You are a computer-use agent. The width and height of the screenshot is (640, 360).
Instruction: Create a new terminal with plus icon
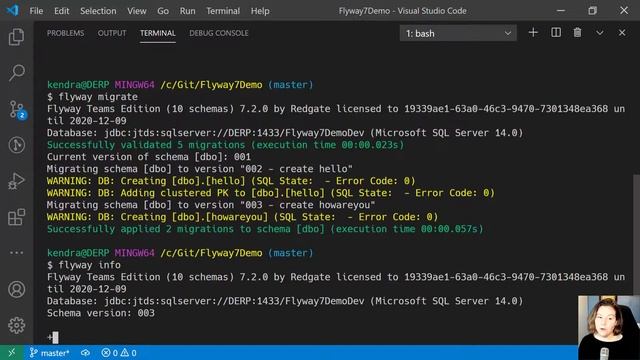click(x=533, y=33)
